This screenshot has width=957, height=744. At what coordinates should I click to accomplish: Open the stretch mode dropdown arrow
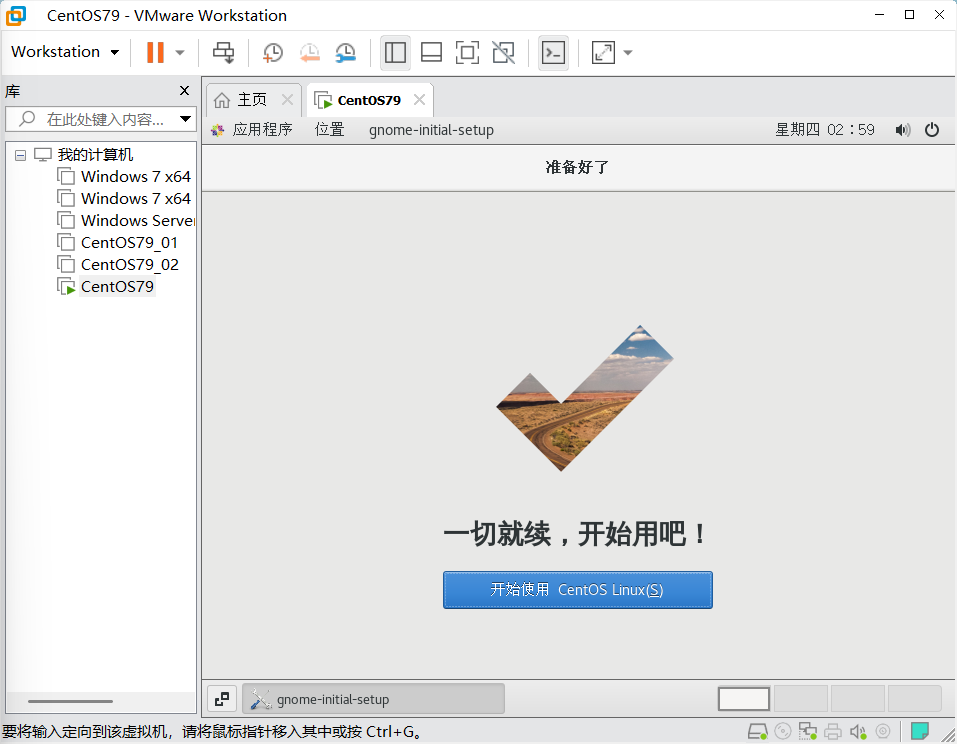point(628,52)
